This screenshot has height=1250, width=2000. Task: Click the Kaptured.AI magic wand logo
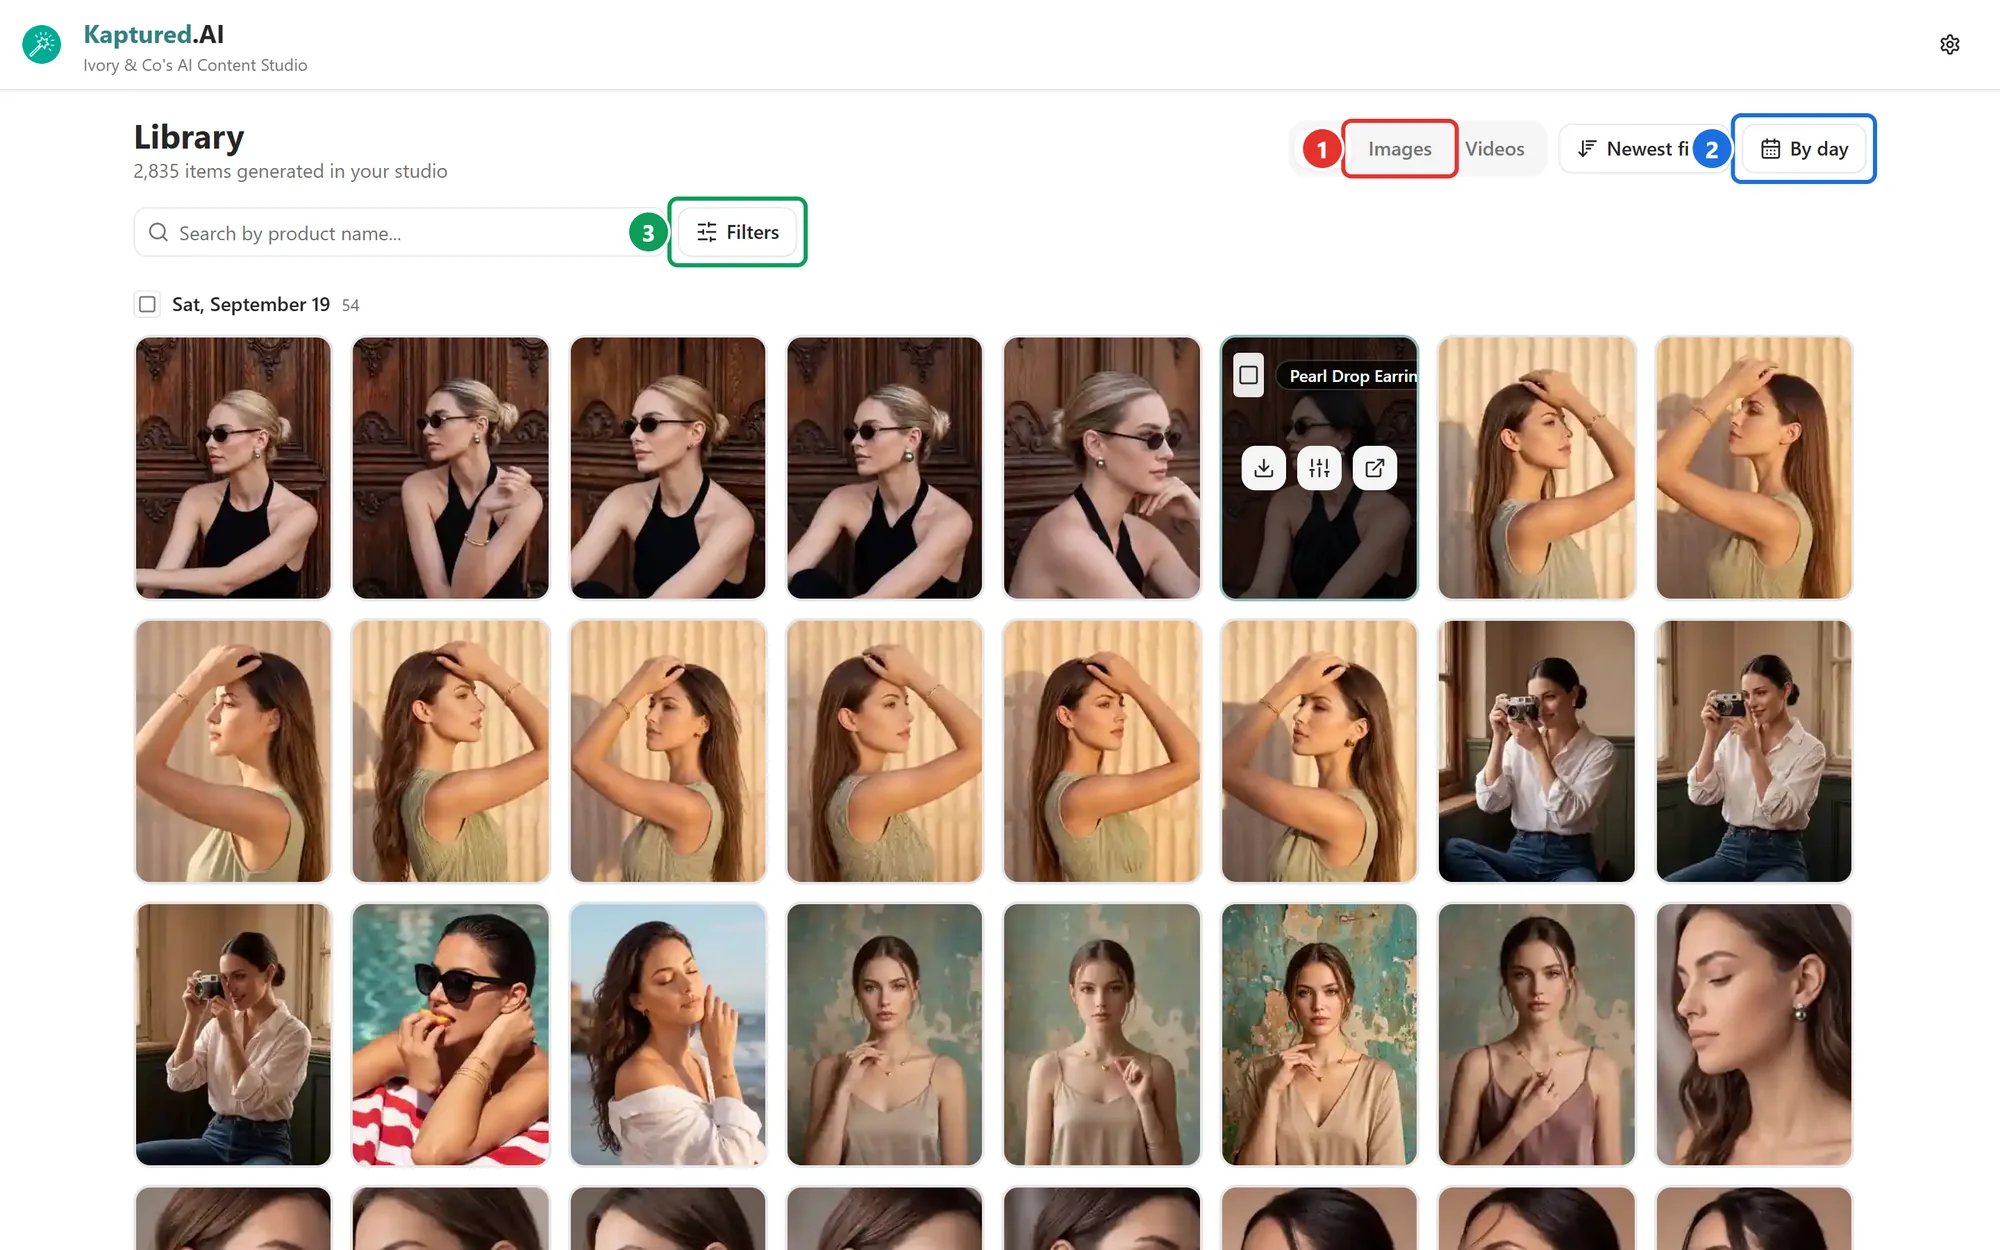[x=42, y=45]
